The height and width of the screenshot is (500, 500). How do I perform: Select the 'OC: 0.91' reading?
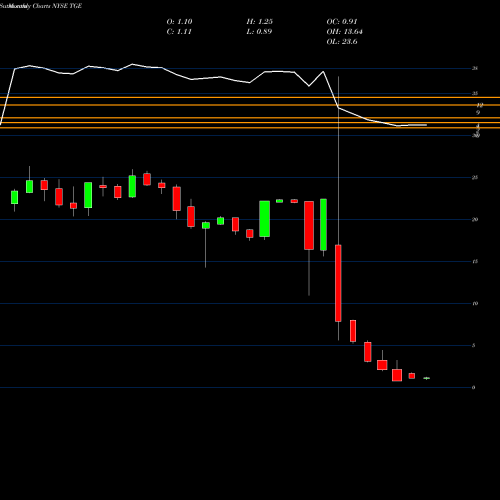point(342,22)
